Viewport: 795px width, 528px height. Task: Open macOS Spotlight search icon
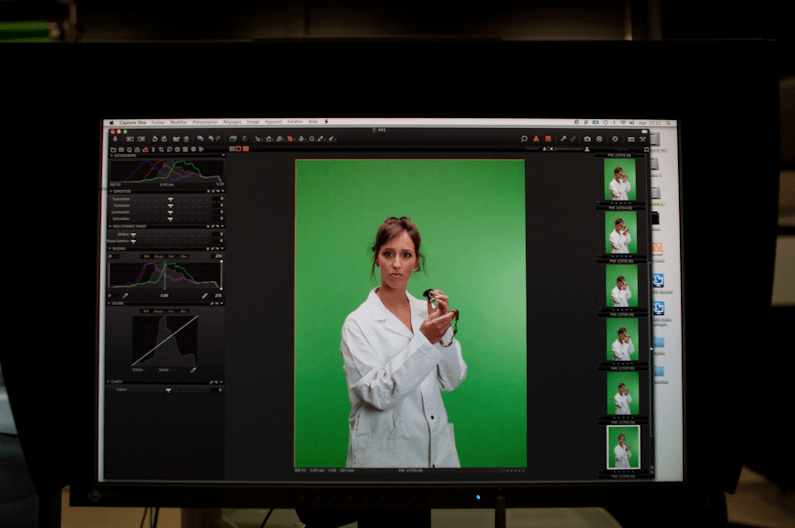pos(668,123)
